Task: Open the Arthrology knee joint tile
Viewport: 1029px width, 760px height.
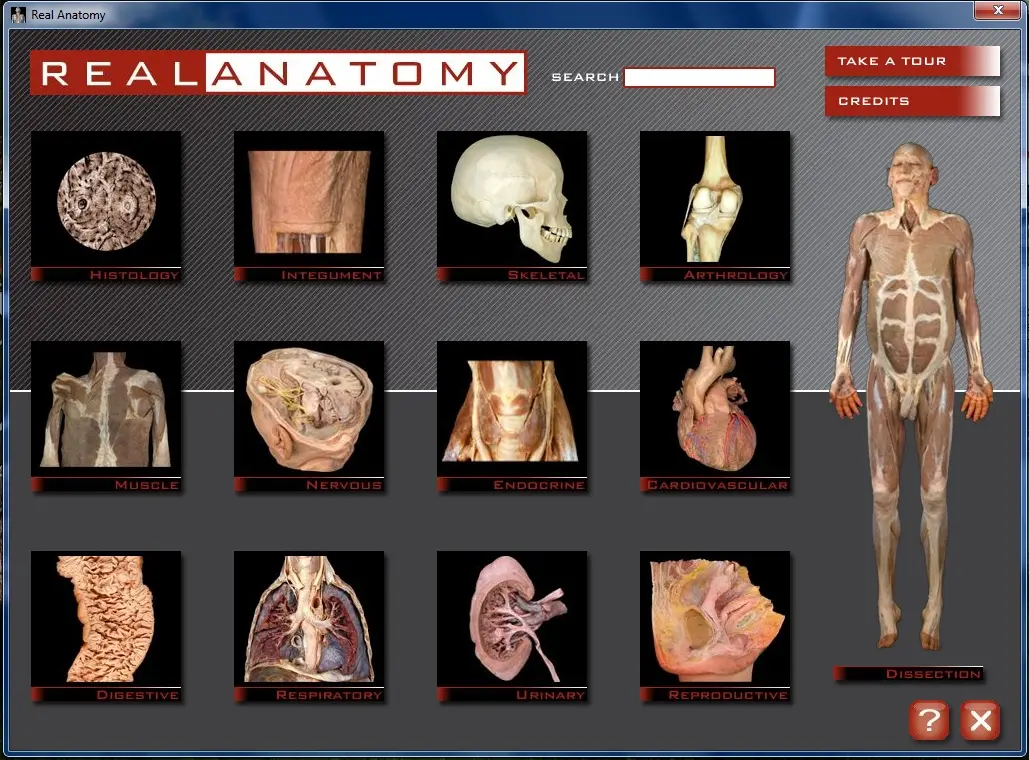Action: (715, 206)
